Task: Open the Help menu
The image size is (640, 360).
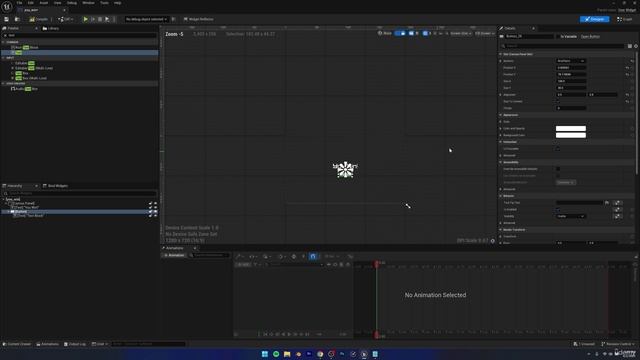Action: [x=118, y=3]
